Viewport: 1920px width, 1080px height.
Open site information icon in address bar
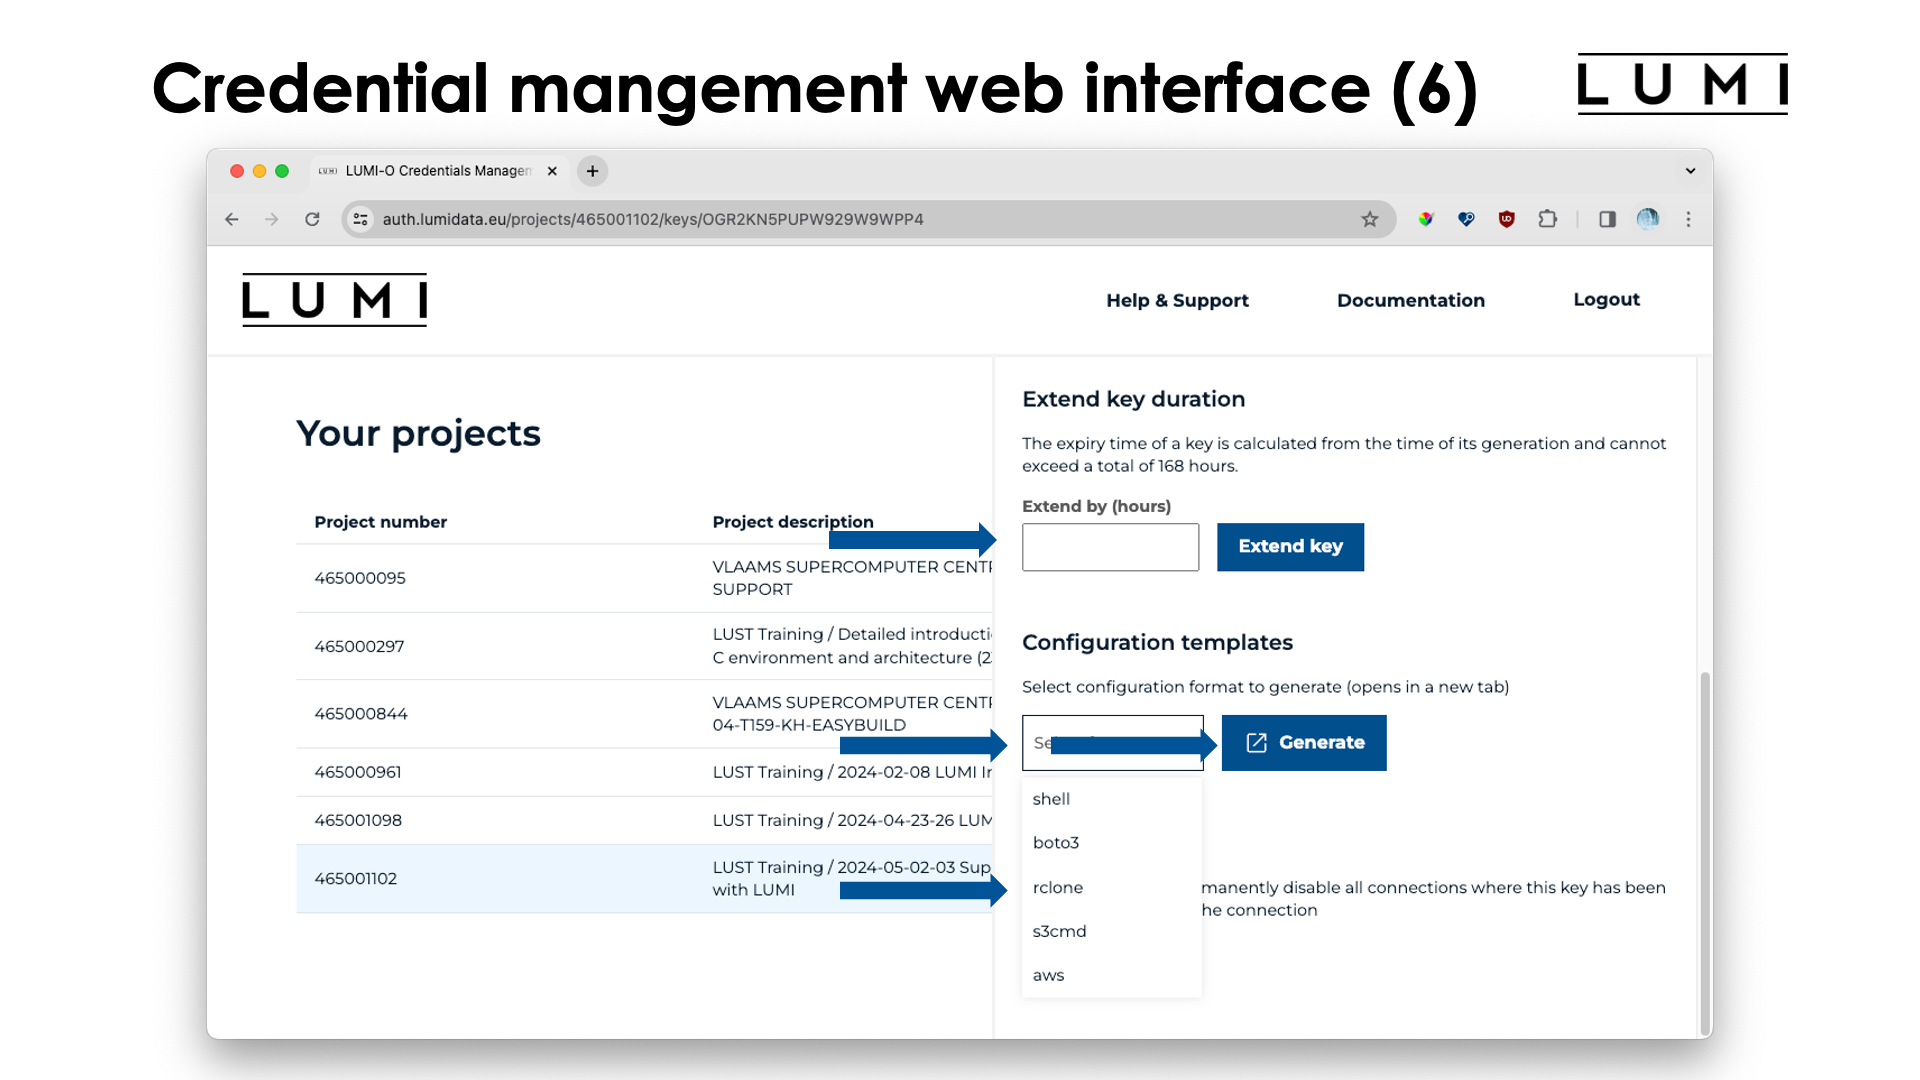(361, 219)
